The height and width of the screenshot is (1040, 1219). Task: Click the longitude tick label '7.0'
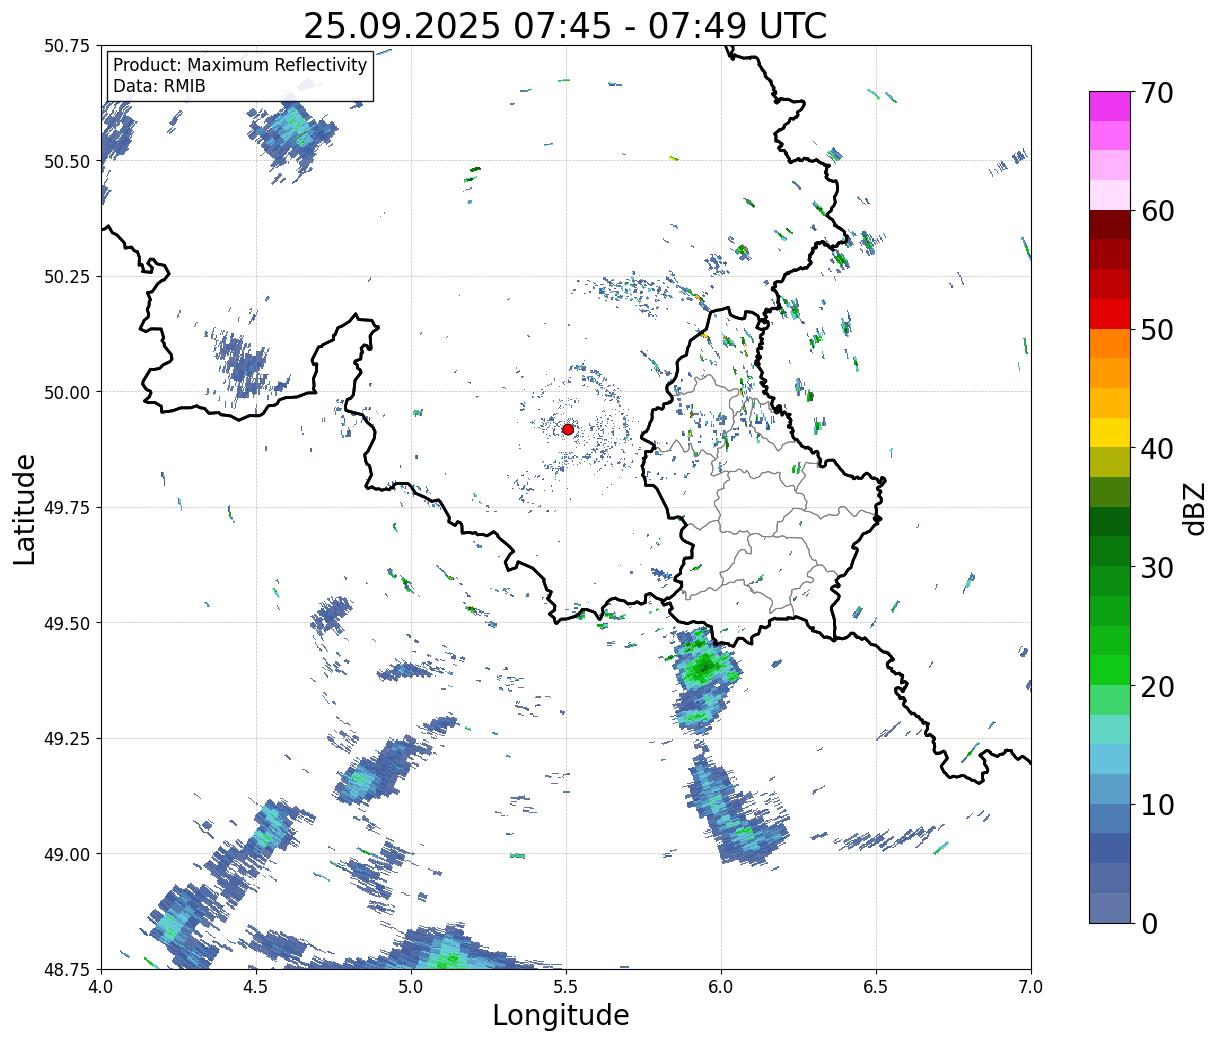point(1031,987)
